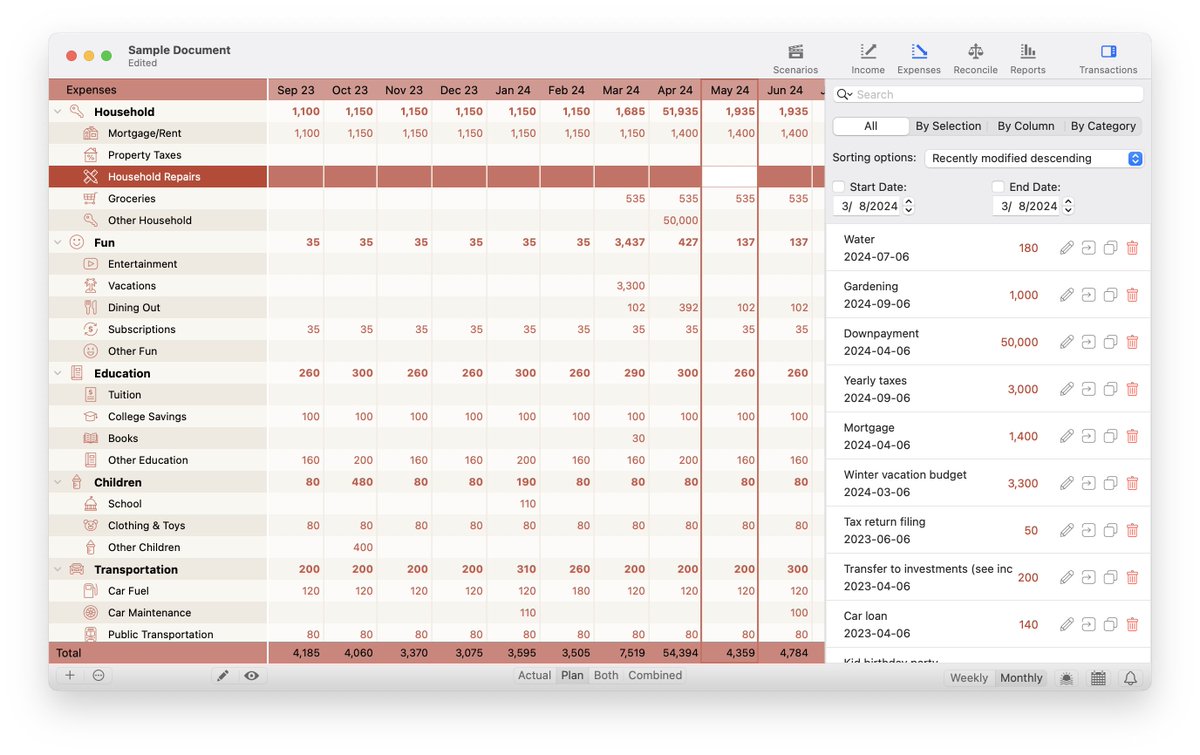Increment the Start Date with the stepper
Screen dimensions: 1200x755
click(x=906, y=201)
